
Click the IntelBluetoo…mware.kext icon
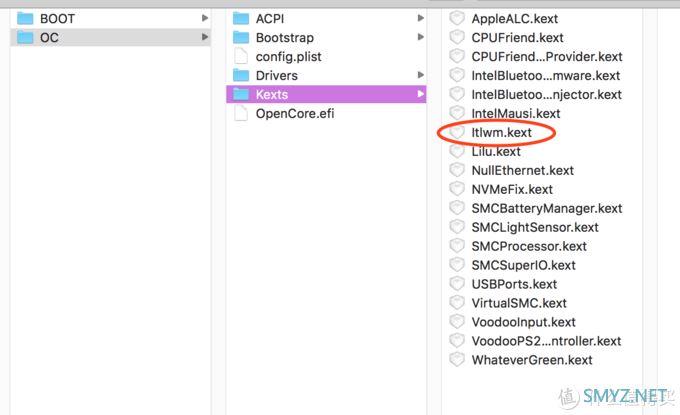457,75
